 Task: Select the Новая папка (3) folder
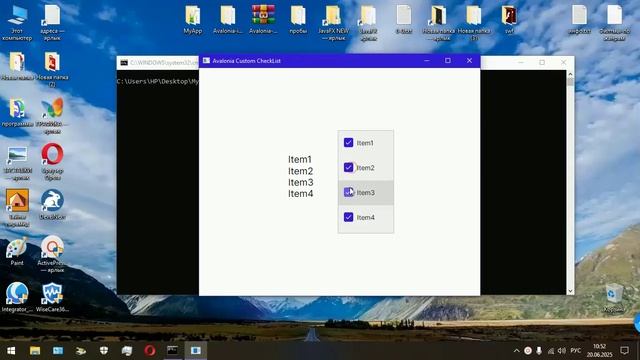[x=474, y=23]
